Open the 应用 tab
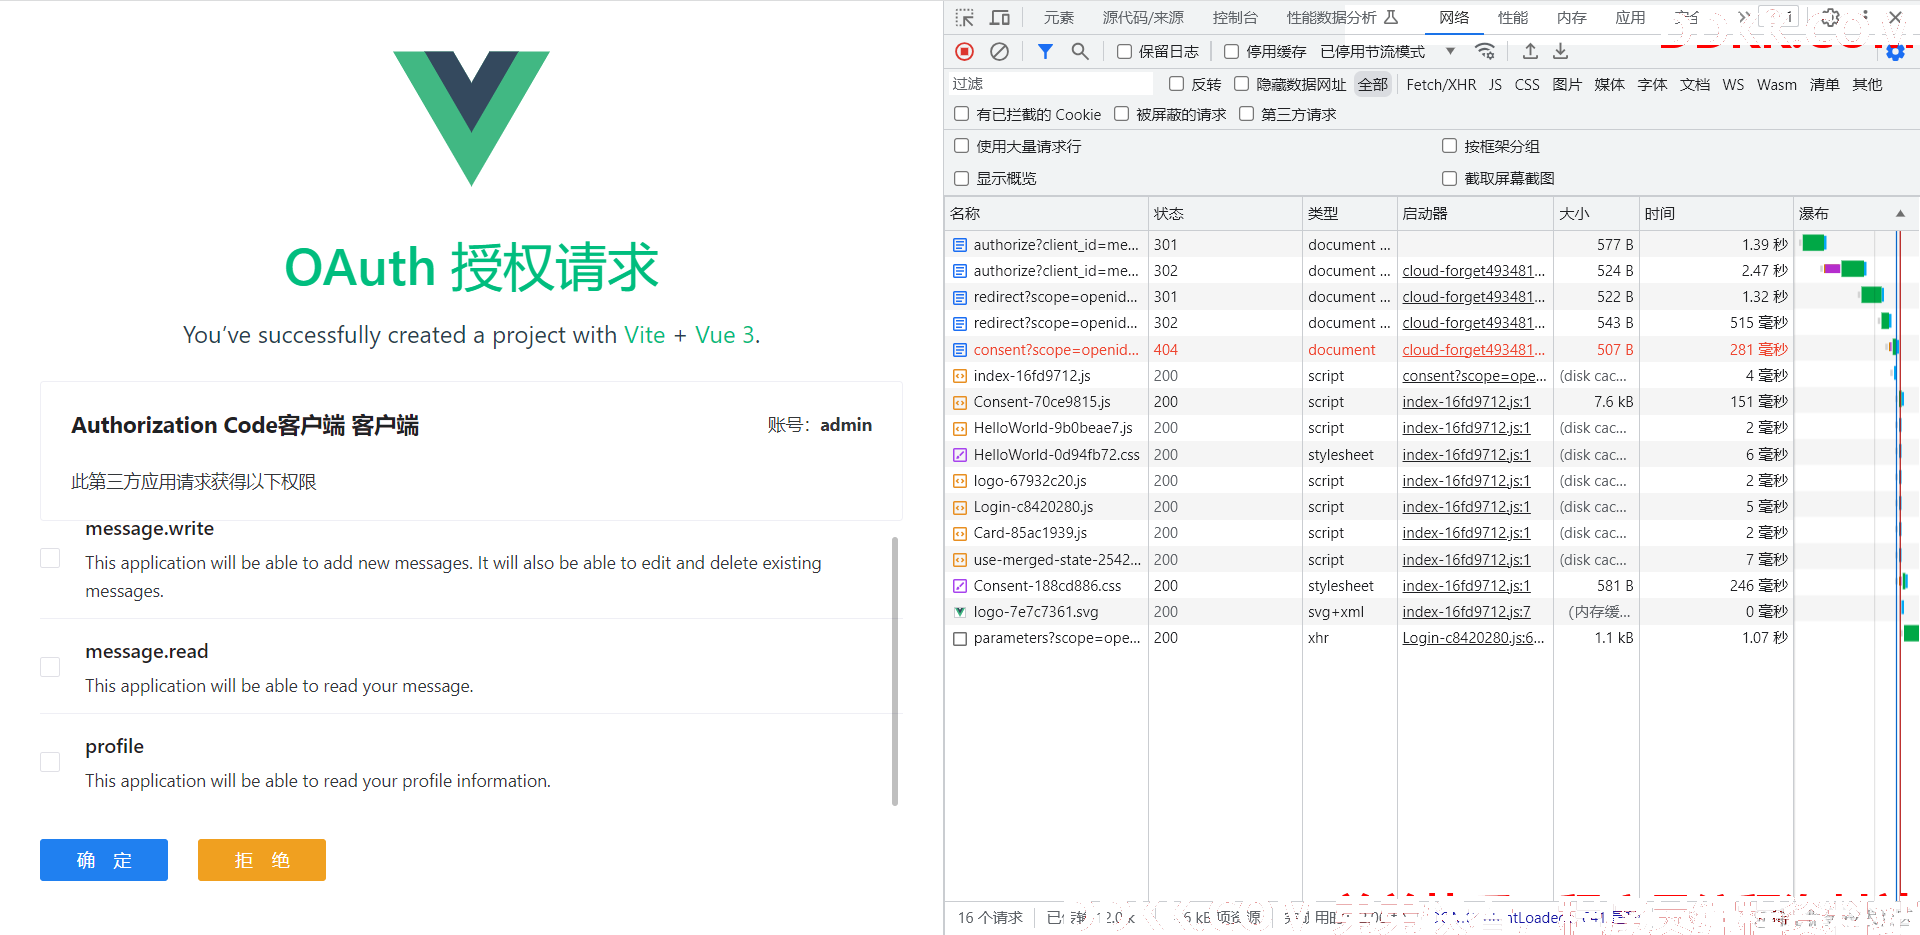The width and height of the screenshot is (1920, 935). (1630, 17)
